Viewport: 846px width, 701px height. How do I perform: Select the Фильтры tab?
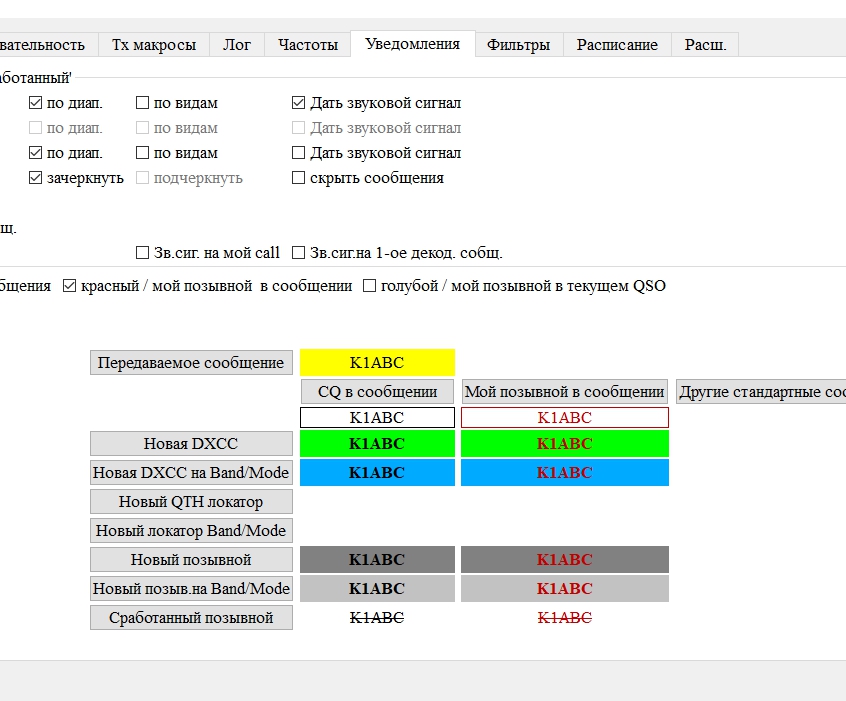pos(518,45)
